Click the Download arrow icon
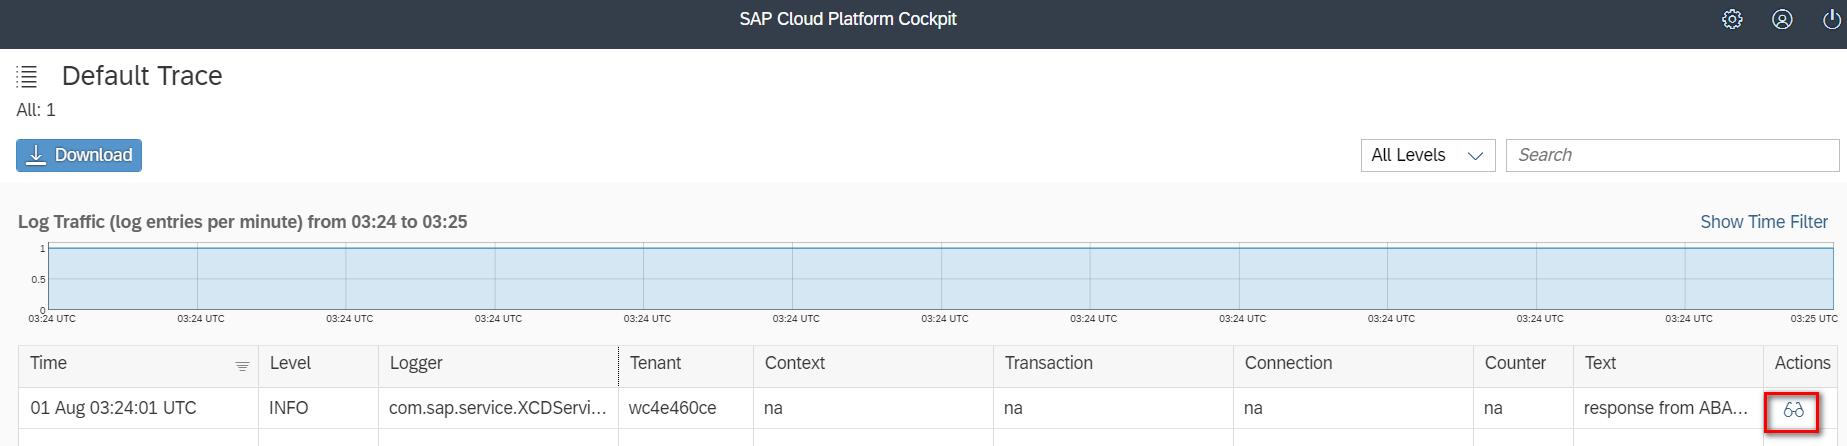Screen dimensions: 1847x446 pyautogui.click(x=36, y=155)
